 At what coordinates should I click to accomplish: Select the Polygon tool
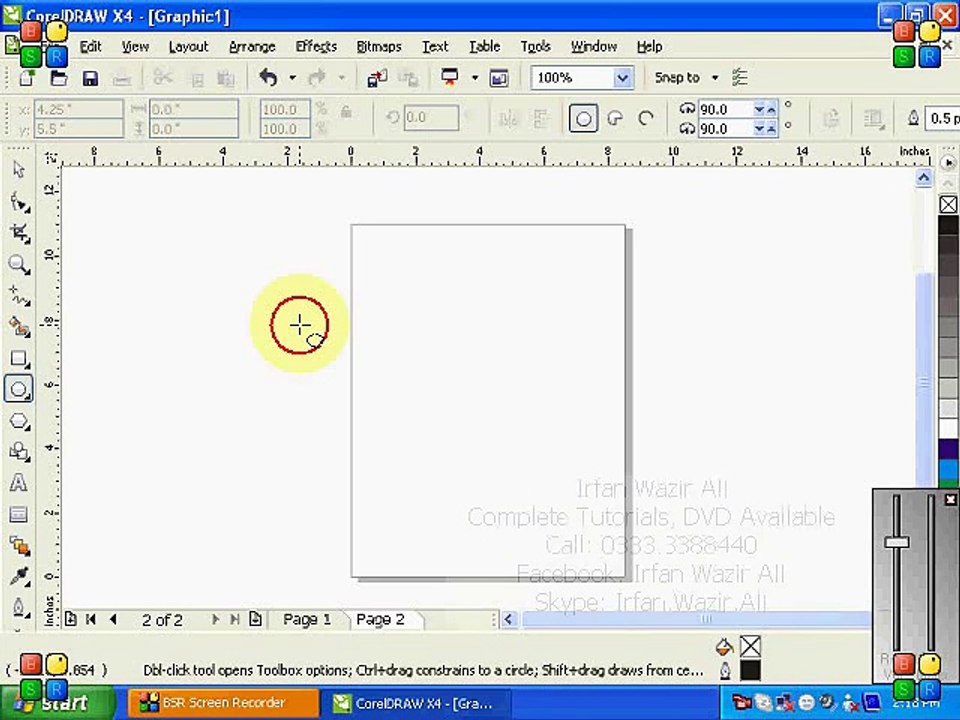[x=19, y=421]
